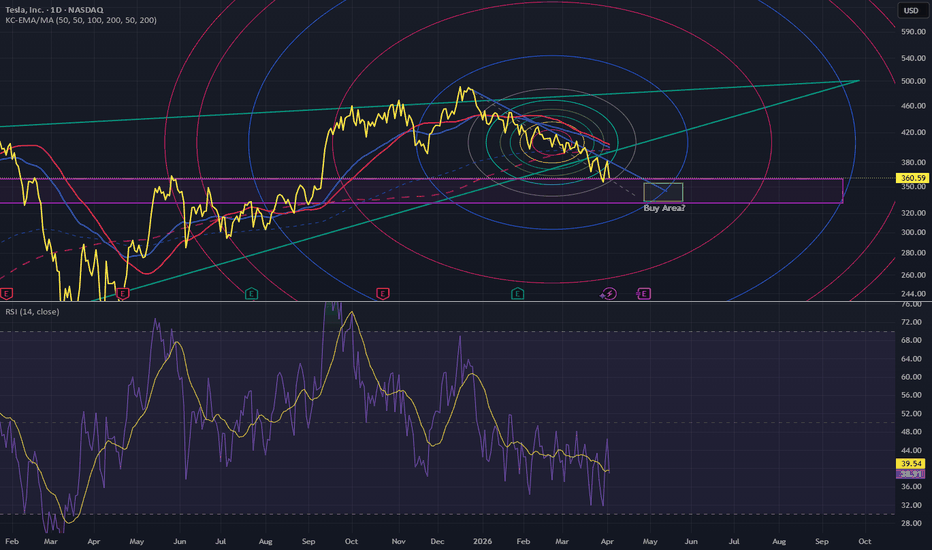Select the 'Buy Area?' text annotation

(664, 208)
